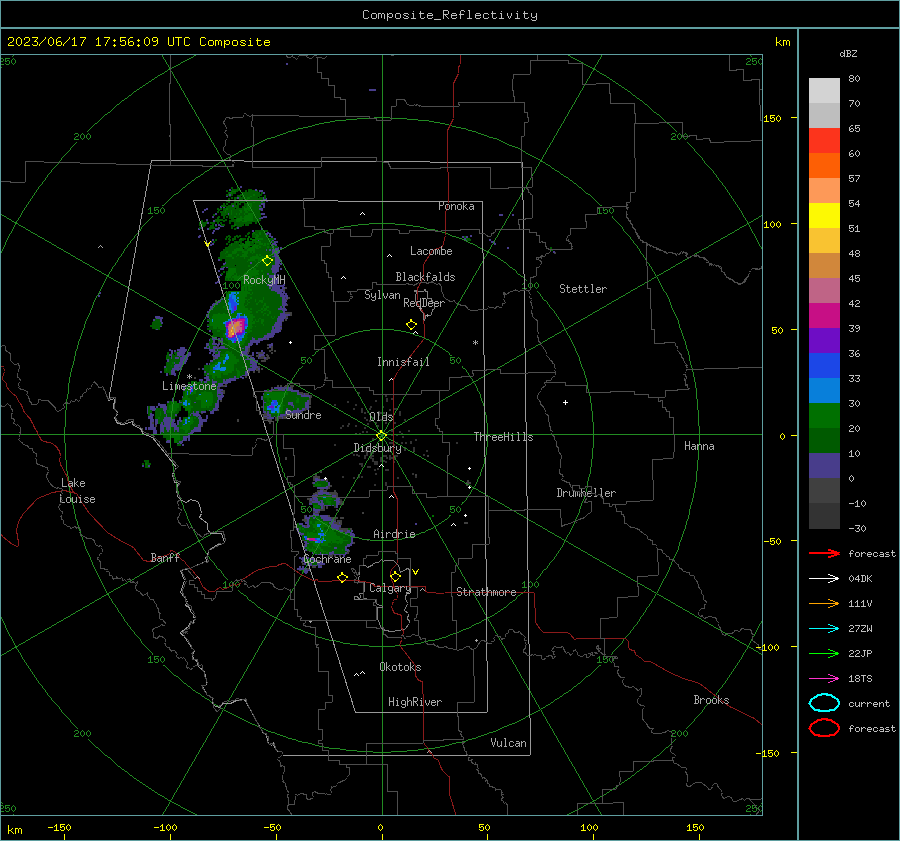Click the yellow diamond marker below Cochrane
The image size is (900, 841).
pyautogui.click(x=343, y=577)
